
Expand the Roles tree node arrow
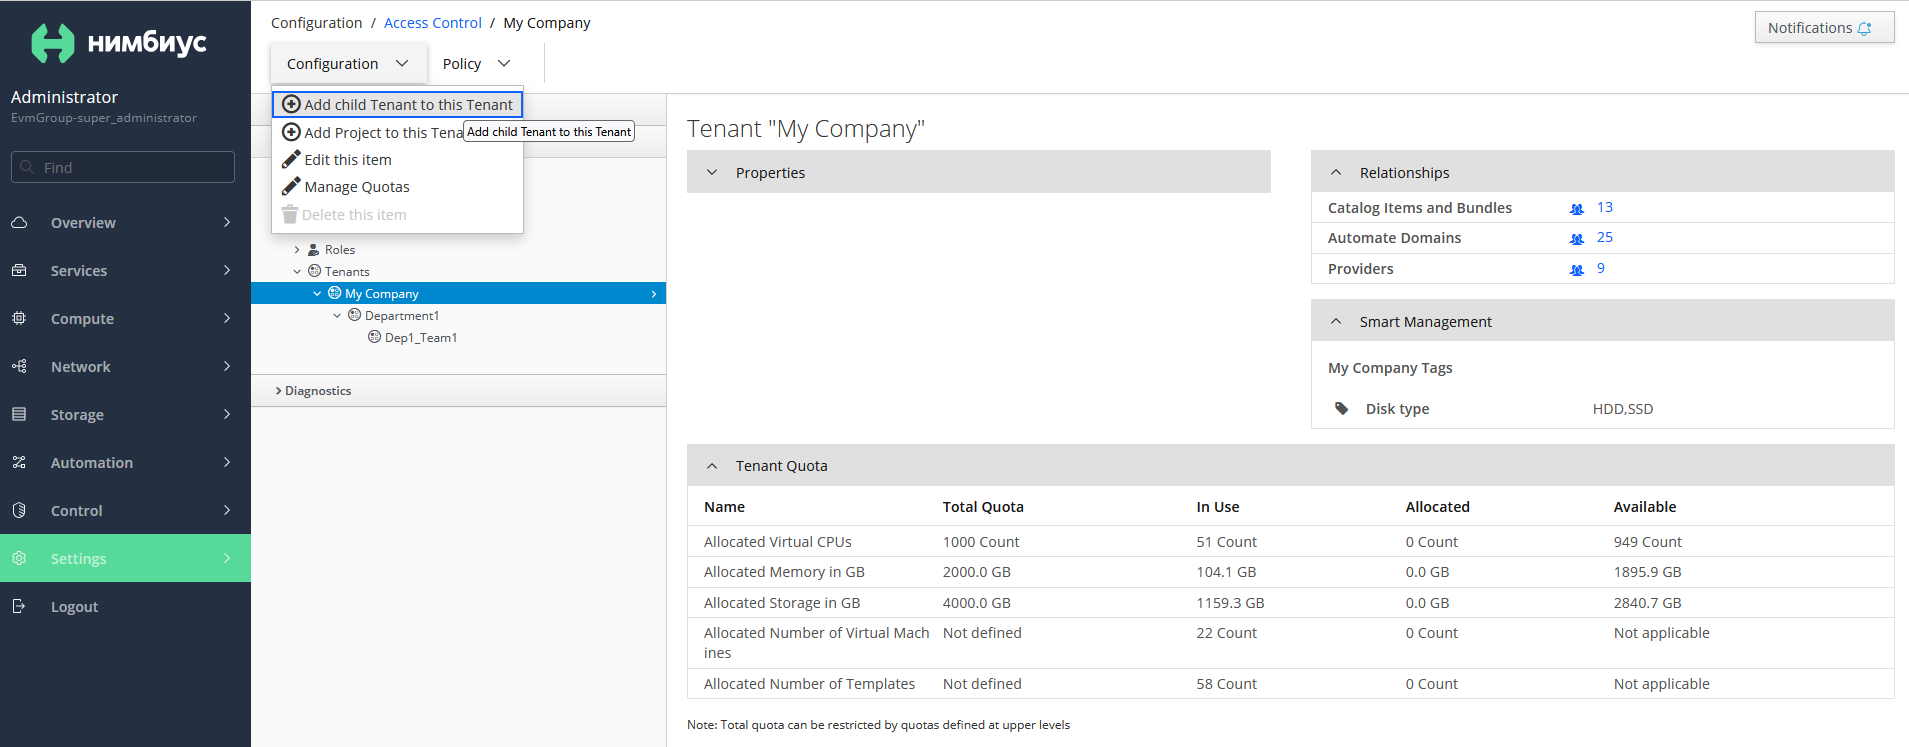[297, 250]
